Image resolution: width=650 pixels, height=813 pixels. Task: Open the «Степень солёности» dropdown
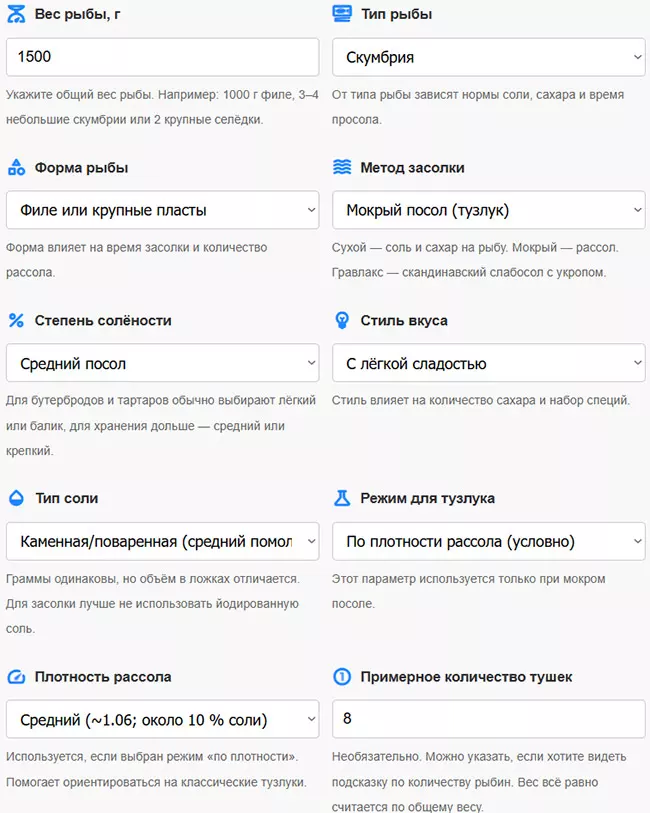(162, 364)
